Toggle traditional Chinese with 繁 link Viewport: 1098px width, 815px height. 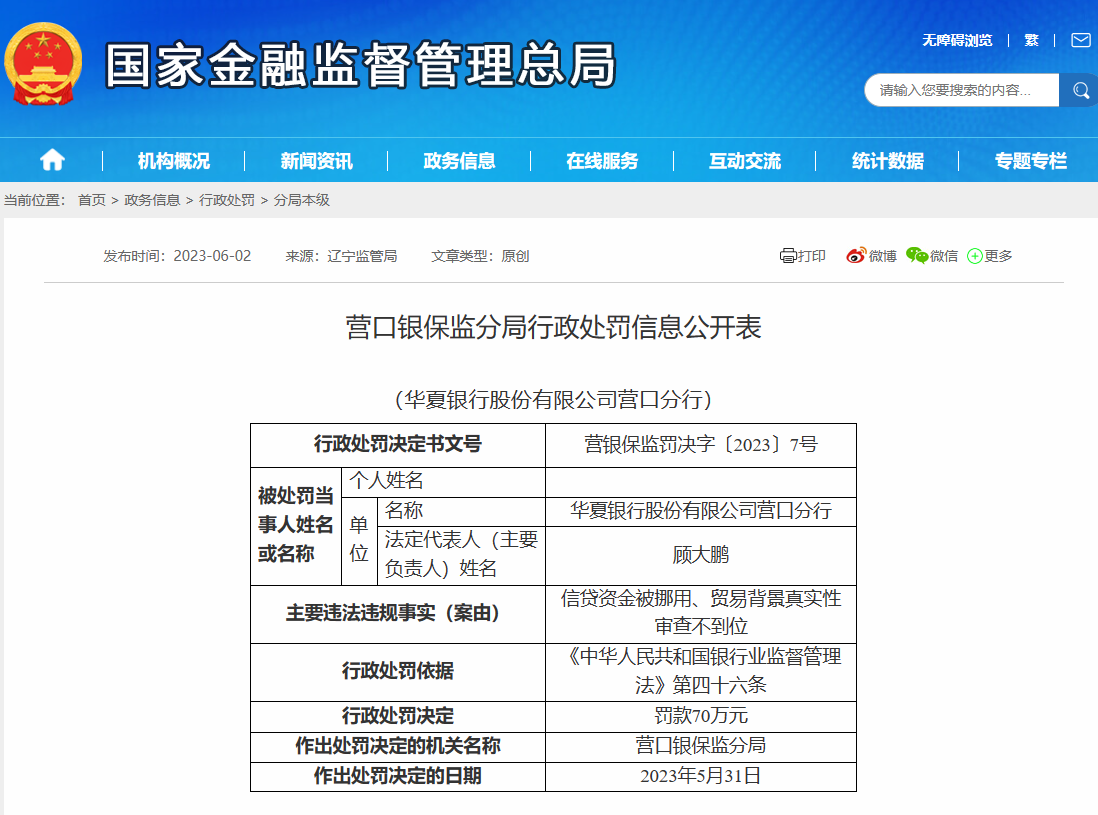[x=1031, y=40]
